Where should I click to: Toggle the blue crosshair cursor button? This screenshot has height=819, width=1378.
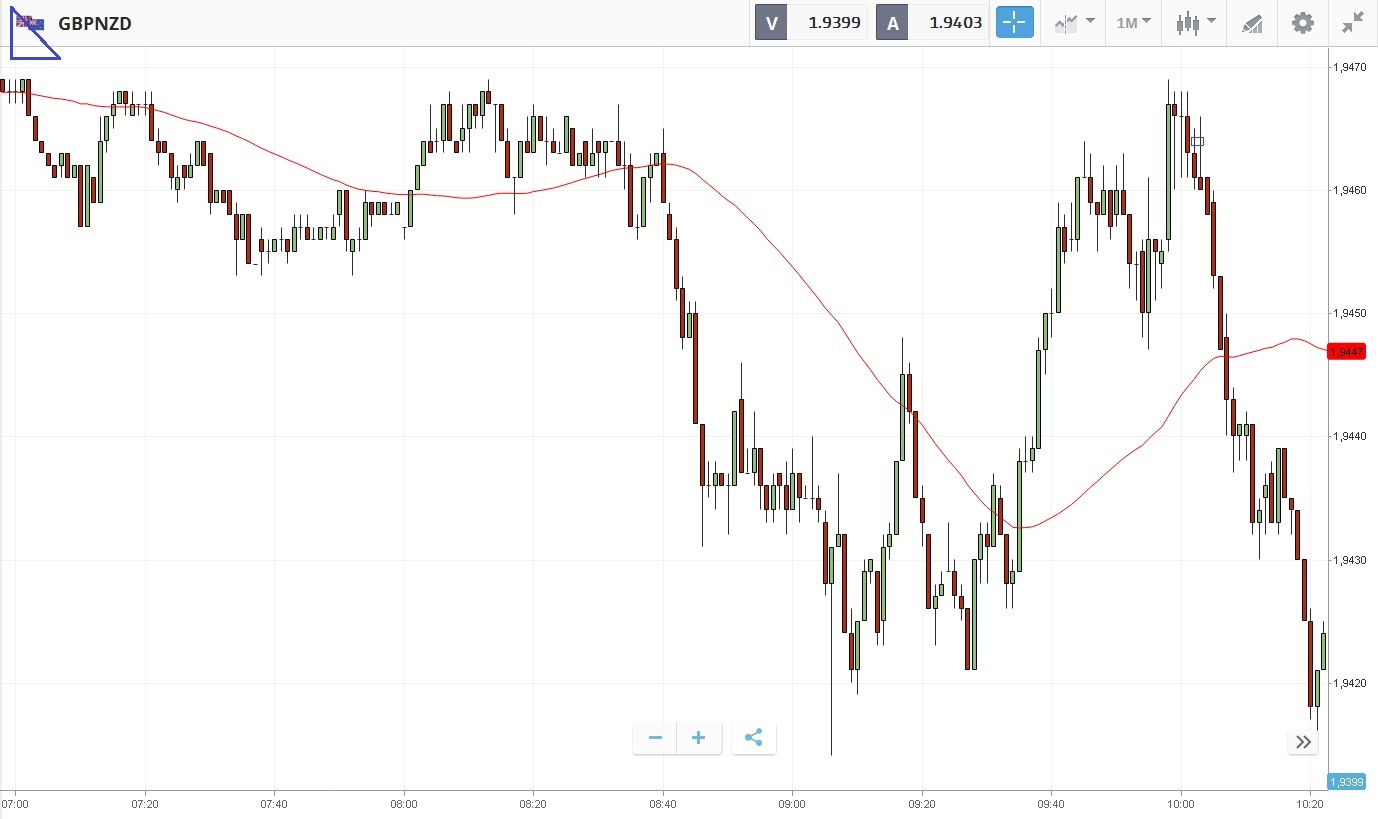pyautogui.click(x=1014, y=22)
